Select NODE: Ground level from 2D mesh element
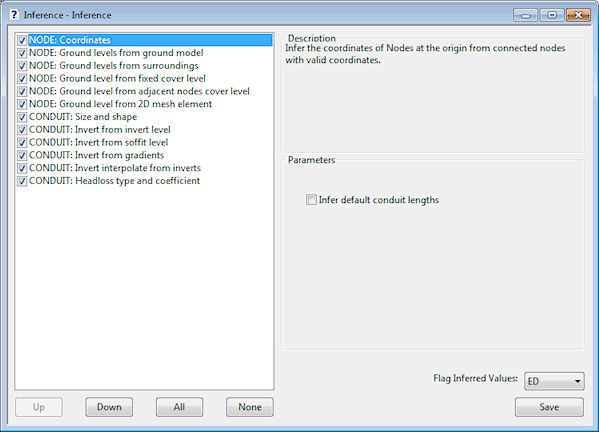 click(120, 104)
